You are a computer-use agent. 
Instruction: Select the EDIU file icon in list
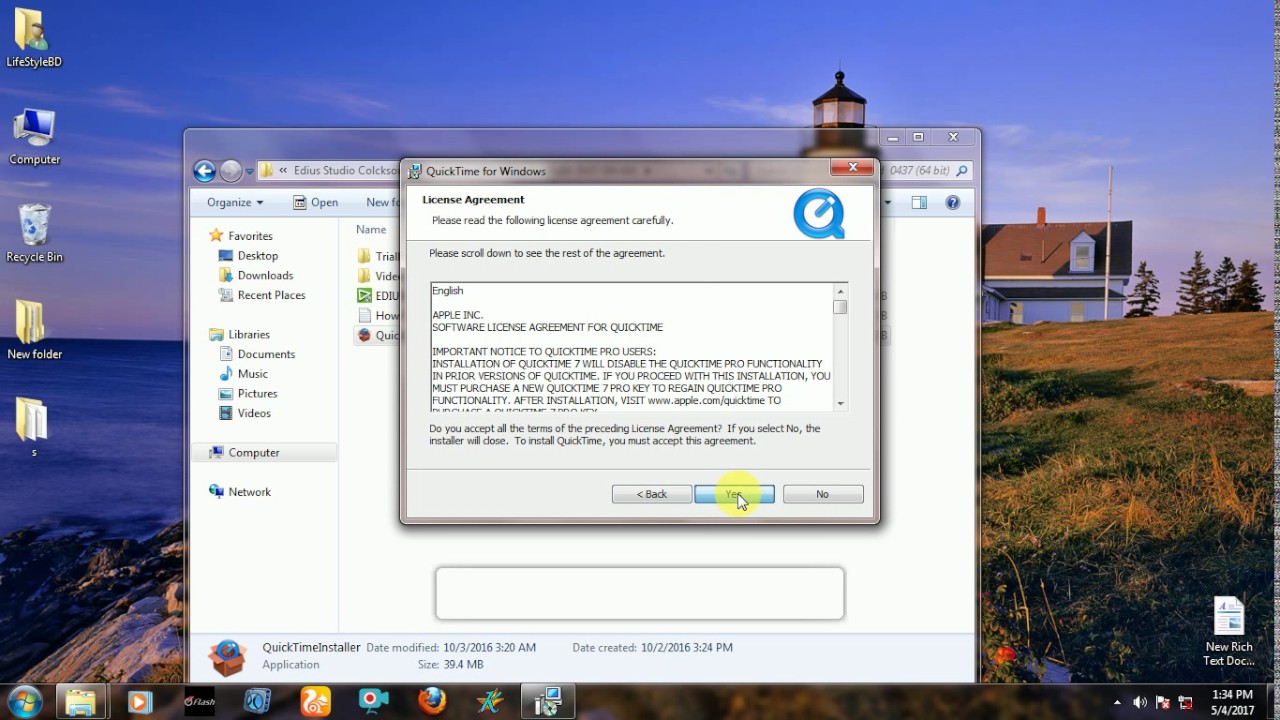coord(365,295)
